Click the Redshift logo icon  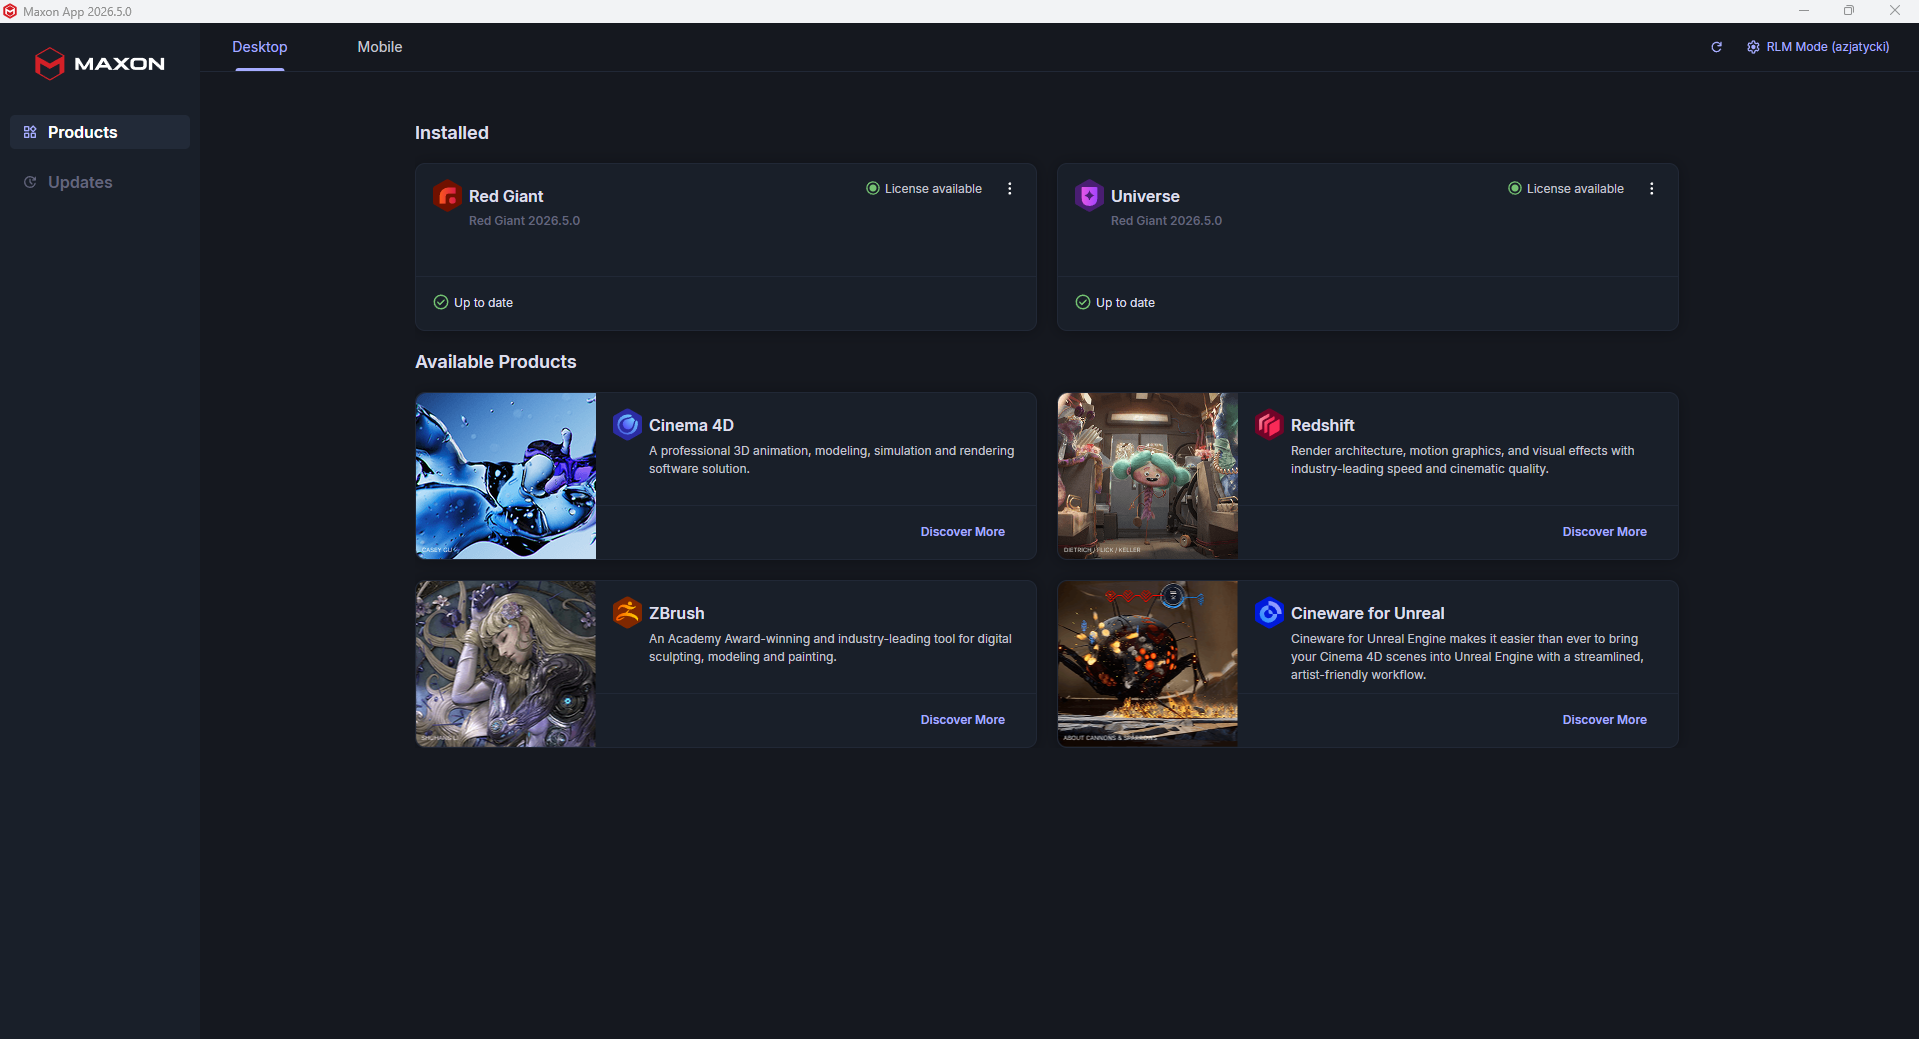click(1269, 425)
